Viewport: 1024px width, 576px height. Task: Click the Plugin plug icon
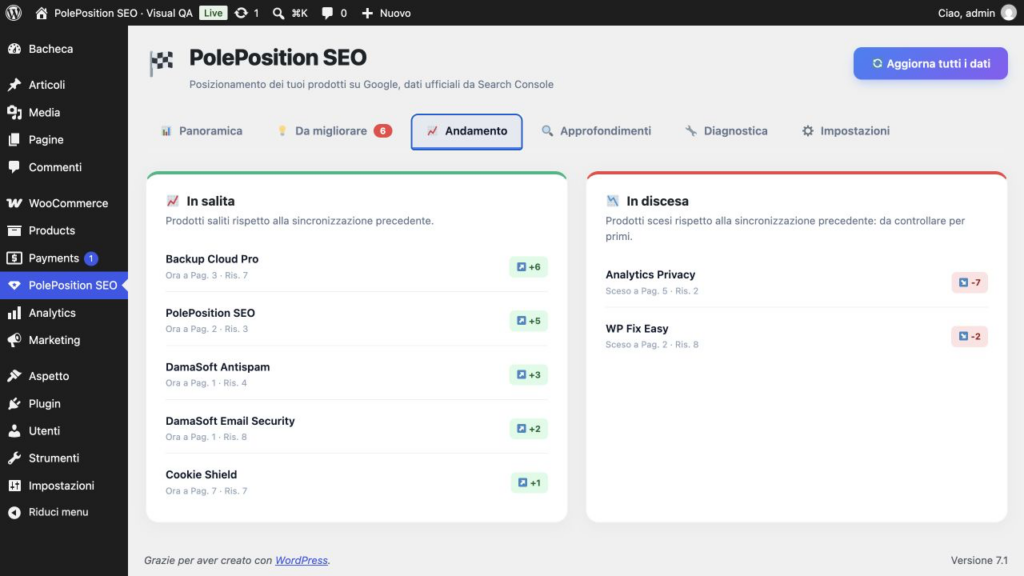click(14, 404)
